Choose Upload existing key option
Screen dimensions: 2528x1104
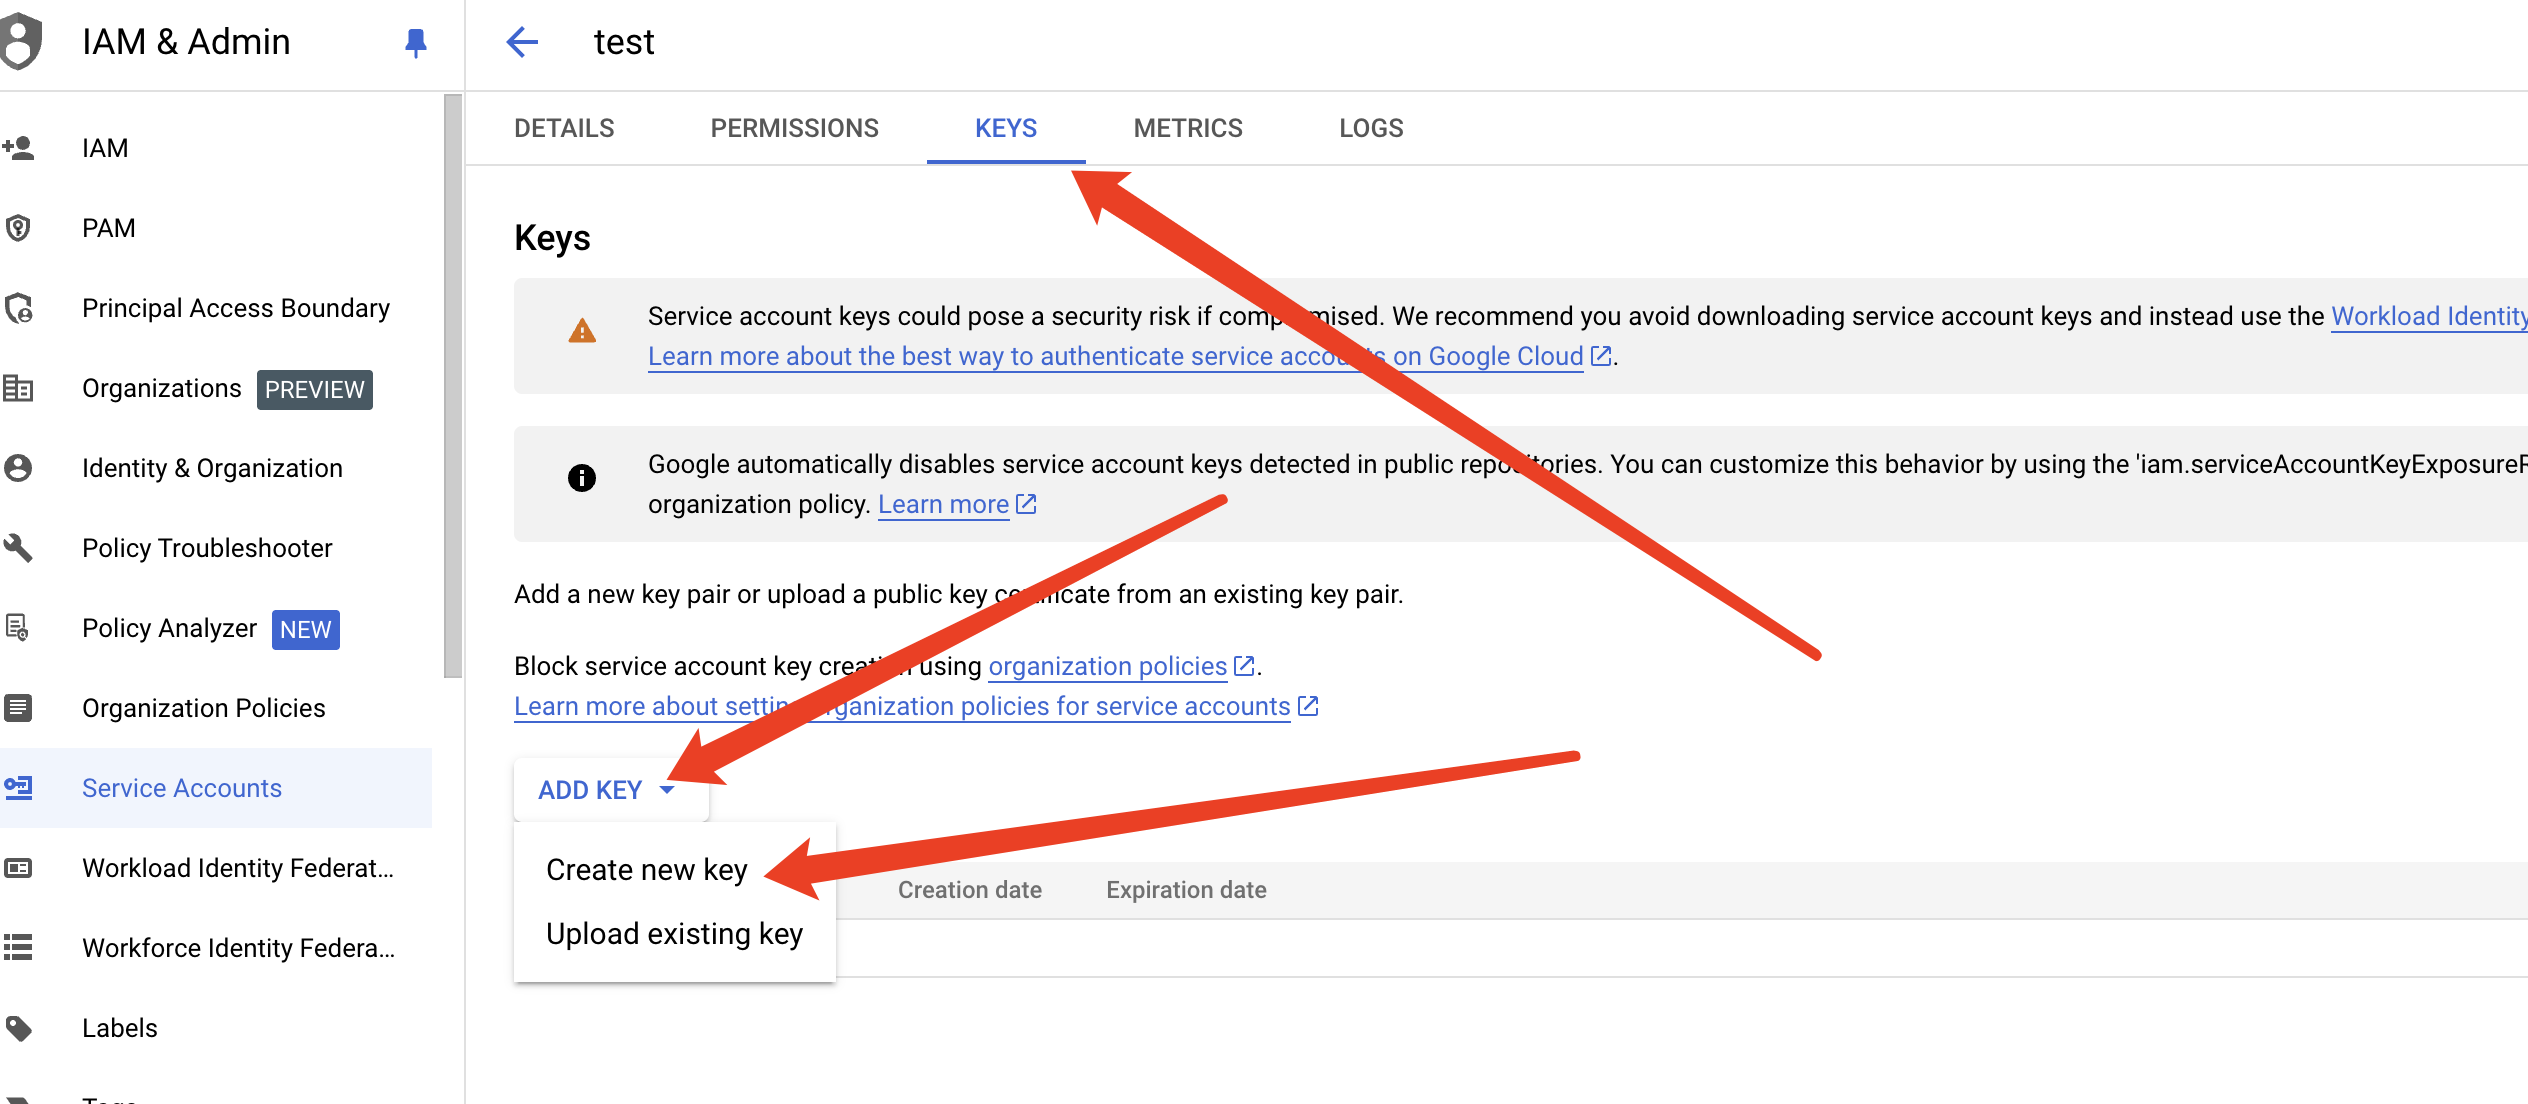tap(674, 934)
